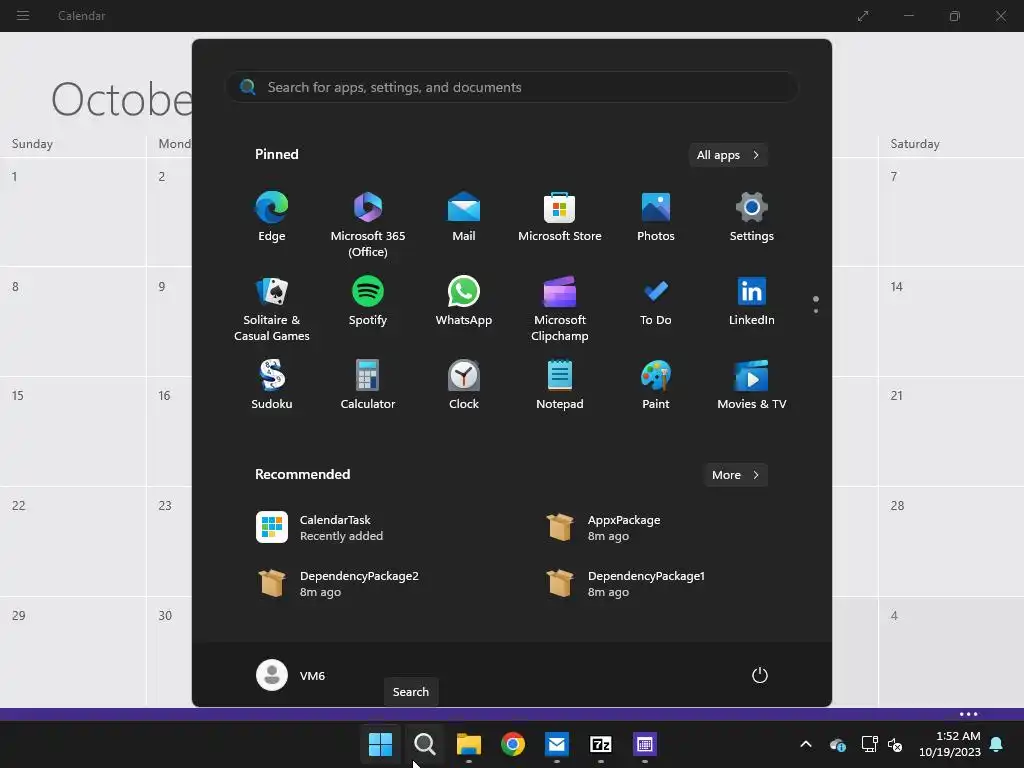This screenshot has width=1024, height=768.
Task: Open the pinned Mail app
Action: point(464,217)
